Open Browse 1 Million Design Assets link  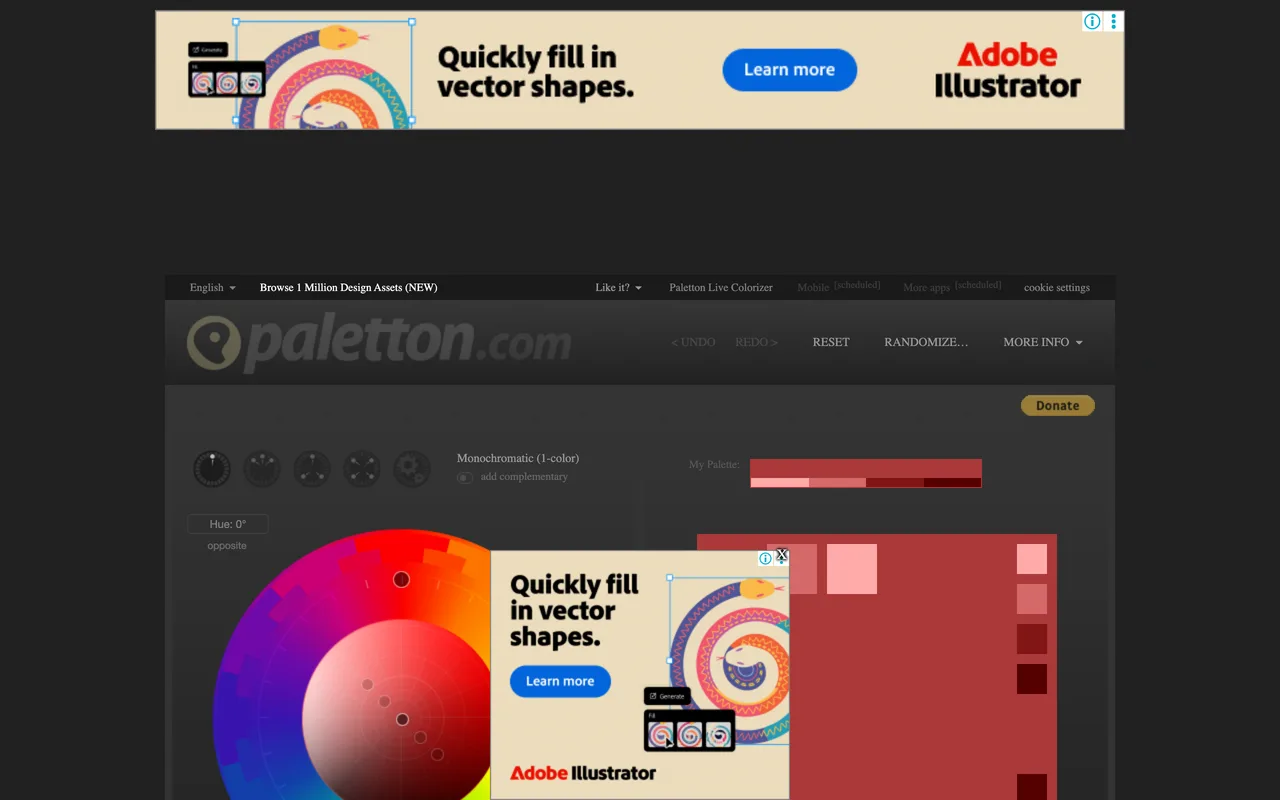[349, 288]
